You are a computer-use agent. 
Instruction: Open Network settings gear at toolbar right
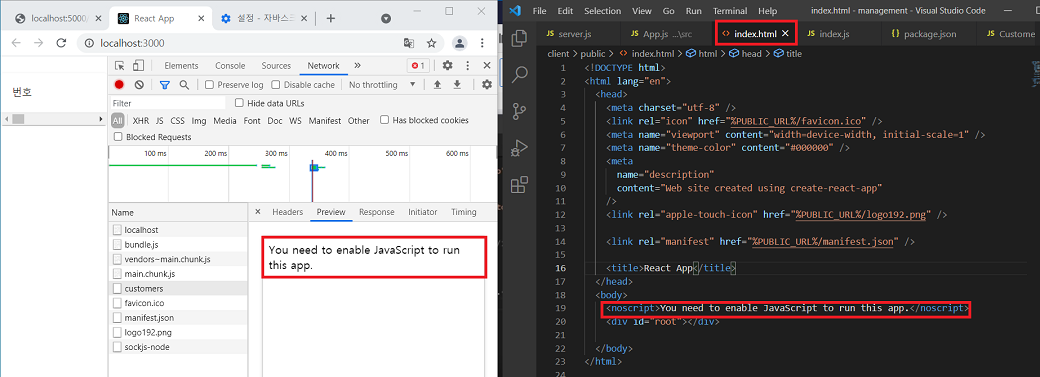coord(487,85)
